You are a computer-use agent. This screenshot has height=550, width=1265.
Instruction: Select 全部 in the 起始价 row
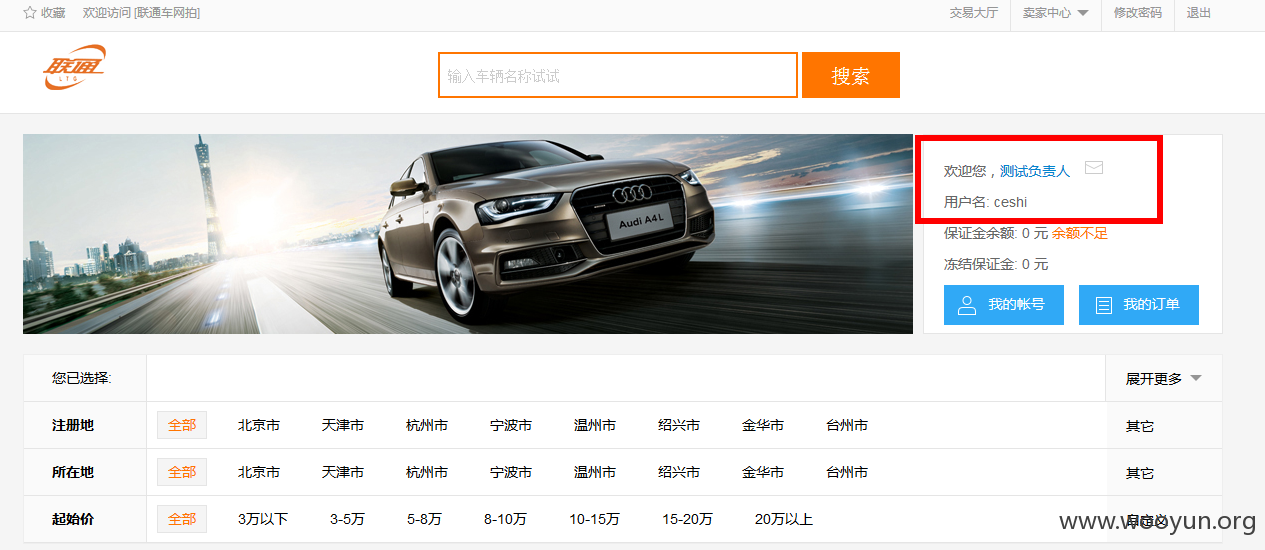(182, 519)
